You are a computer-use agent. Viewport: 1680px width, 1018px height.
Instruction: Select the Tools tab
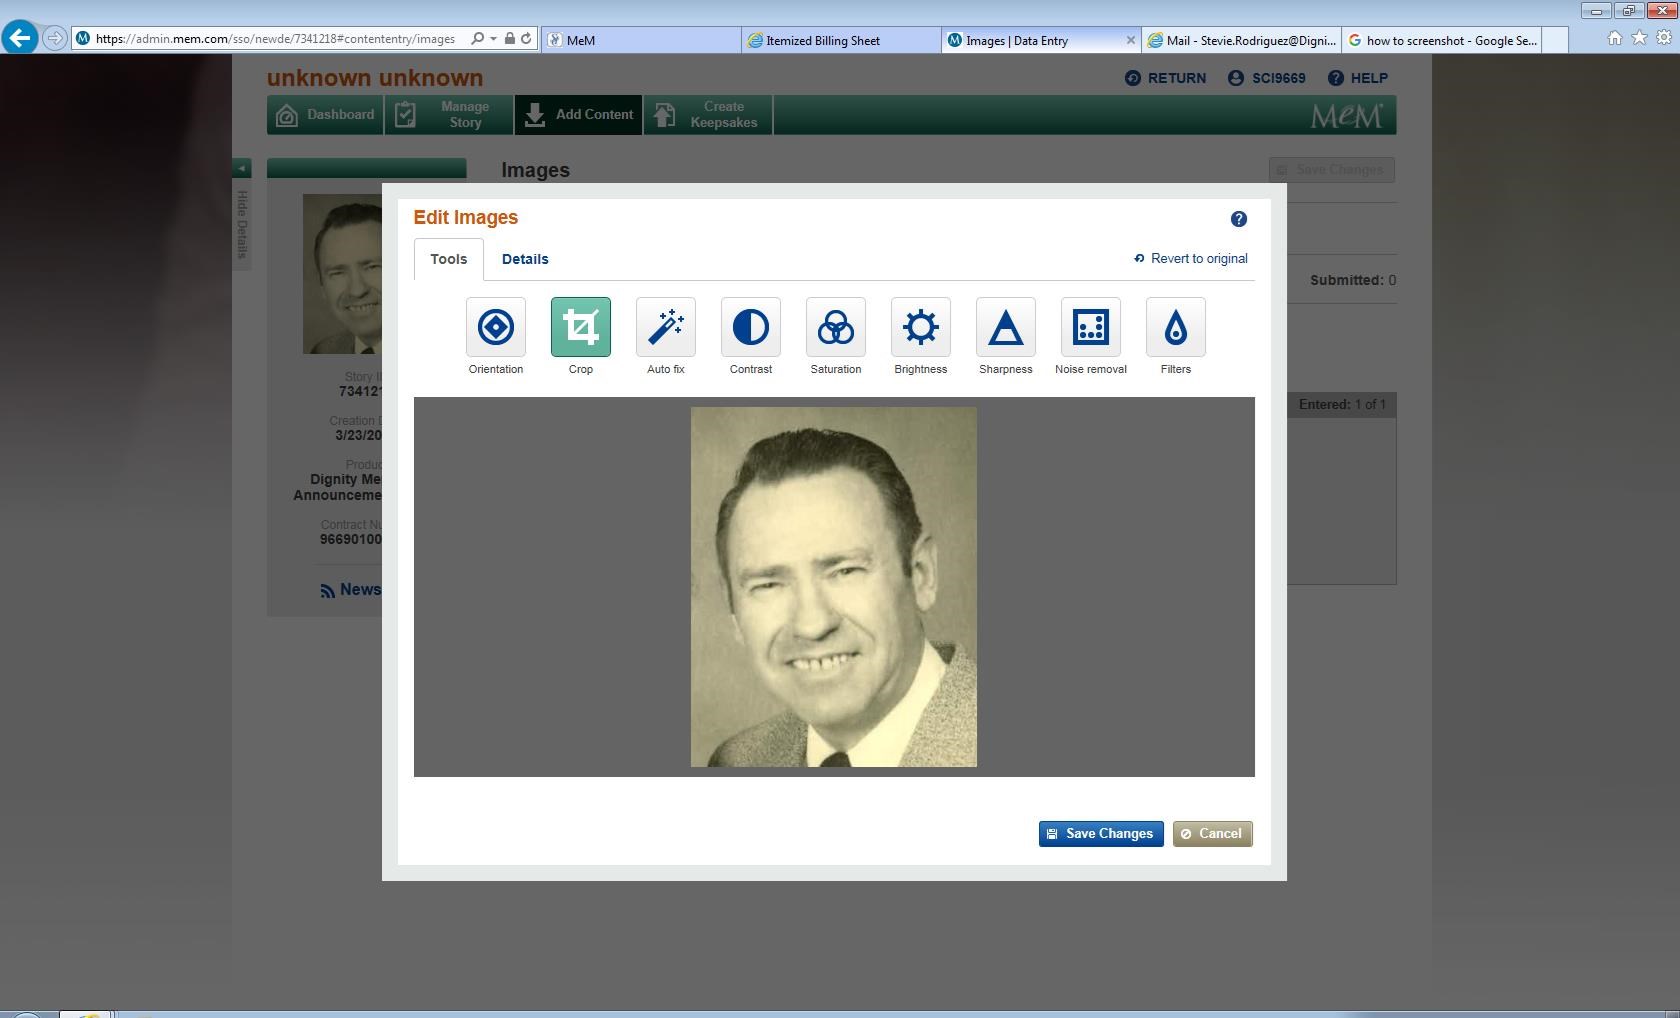(448, 259)
